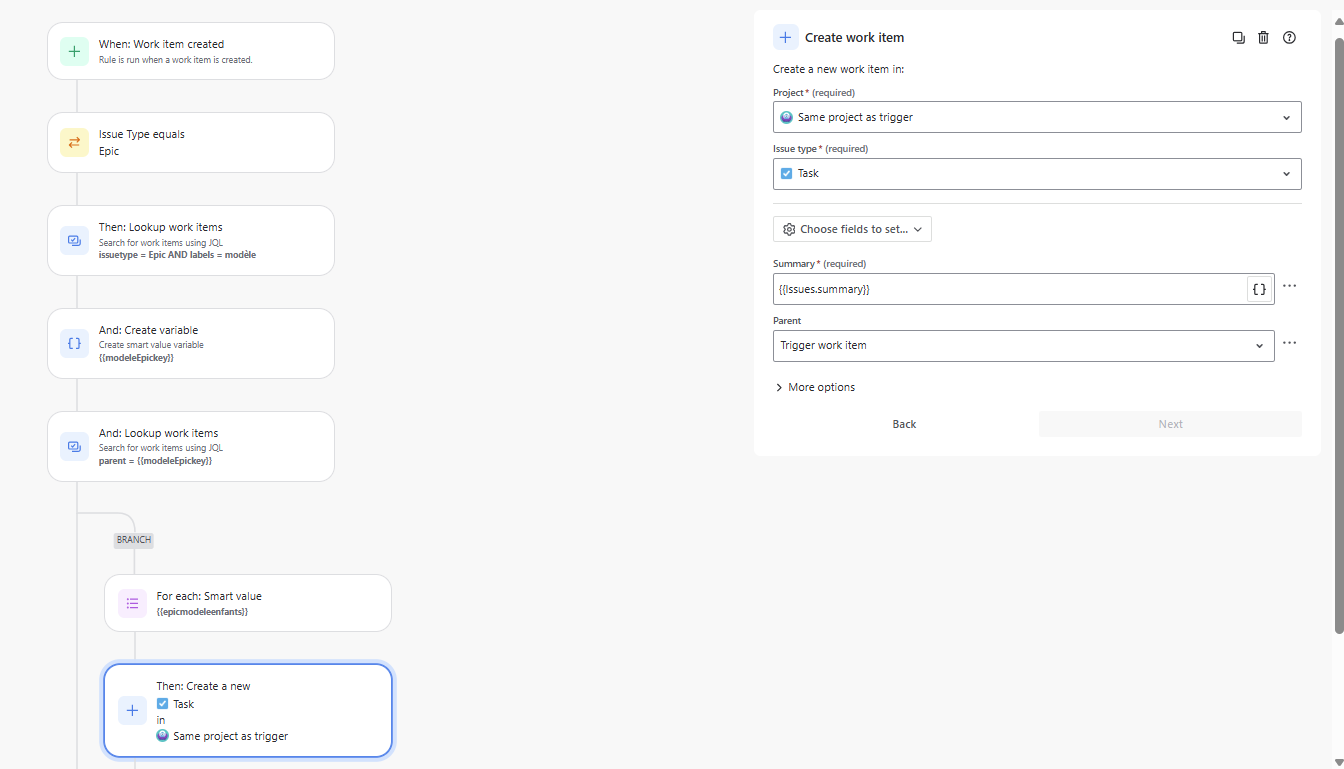Select the 'And: Create variable' step card
This screenshot has height=769, width=1344.
click(x=191, y=343)
